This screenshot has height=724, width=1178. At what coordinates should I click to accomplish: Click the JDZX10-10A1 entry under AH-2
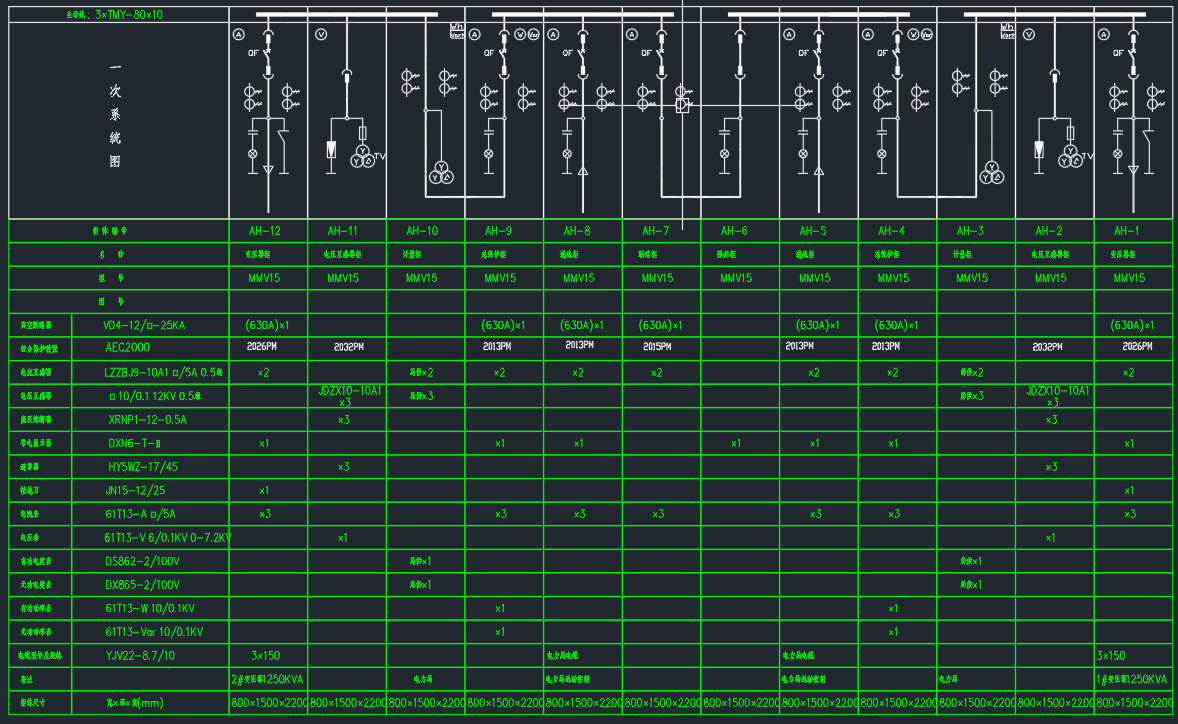point(1054,391)
